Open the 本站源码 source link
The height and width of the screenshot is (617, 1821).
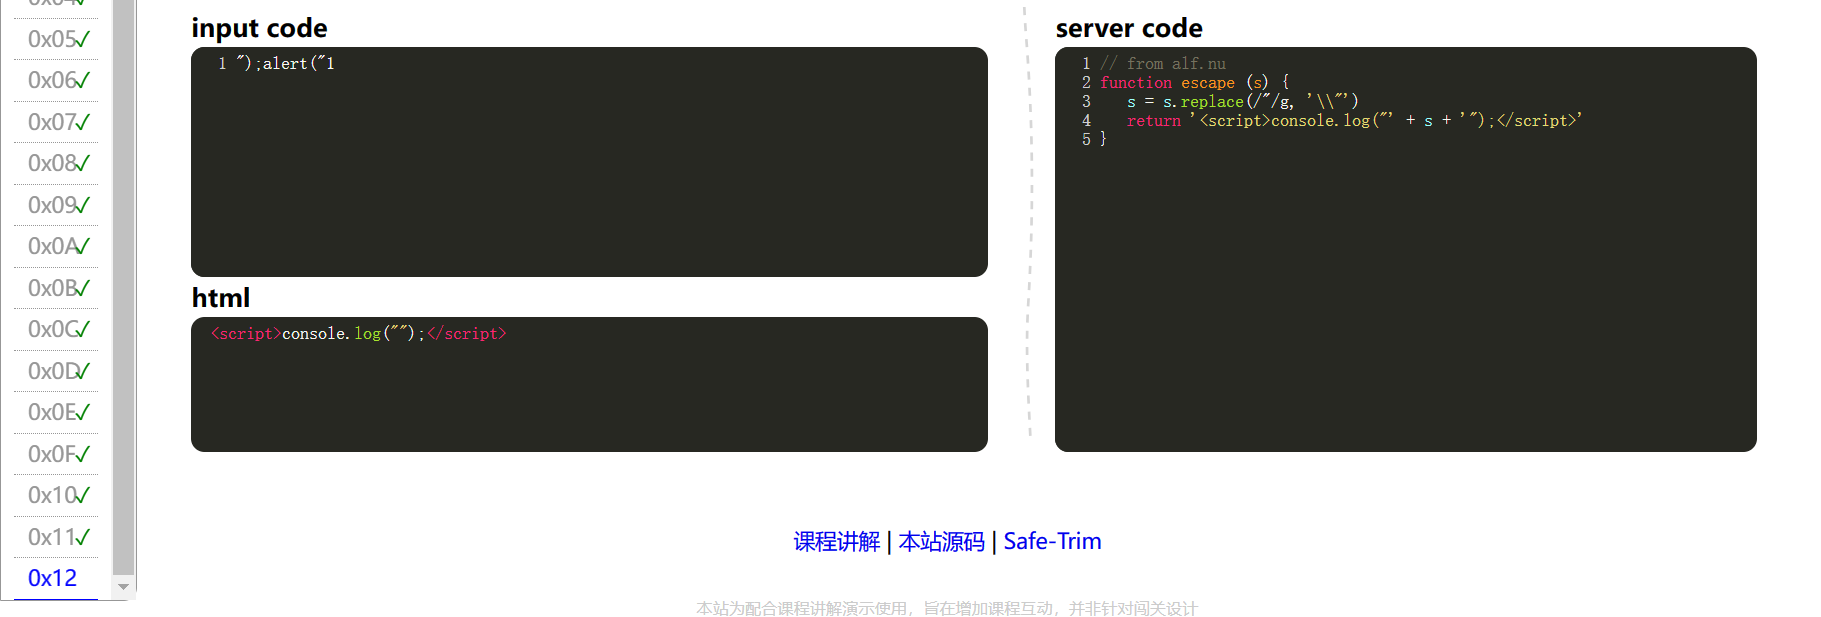(x=941, y=542)
